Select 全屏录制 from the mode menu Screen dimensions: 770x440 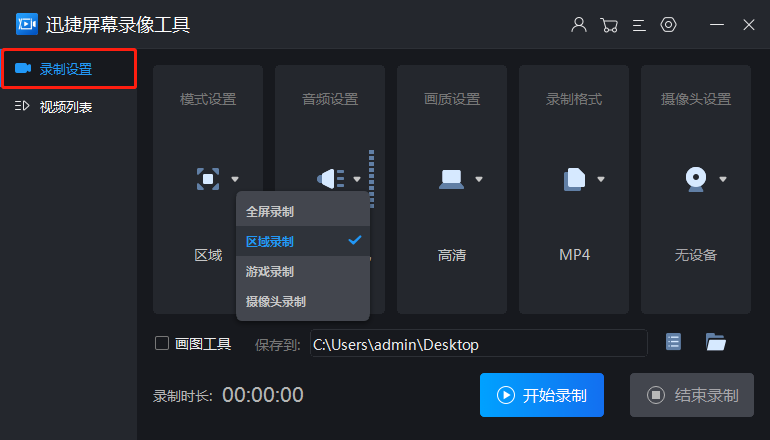(303, 212)
